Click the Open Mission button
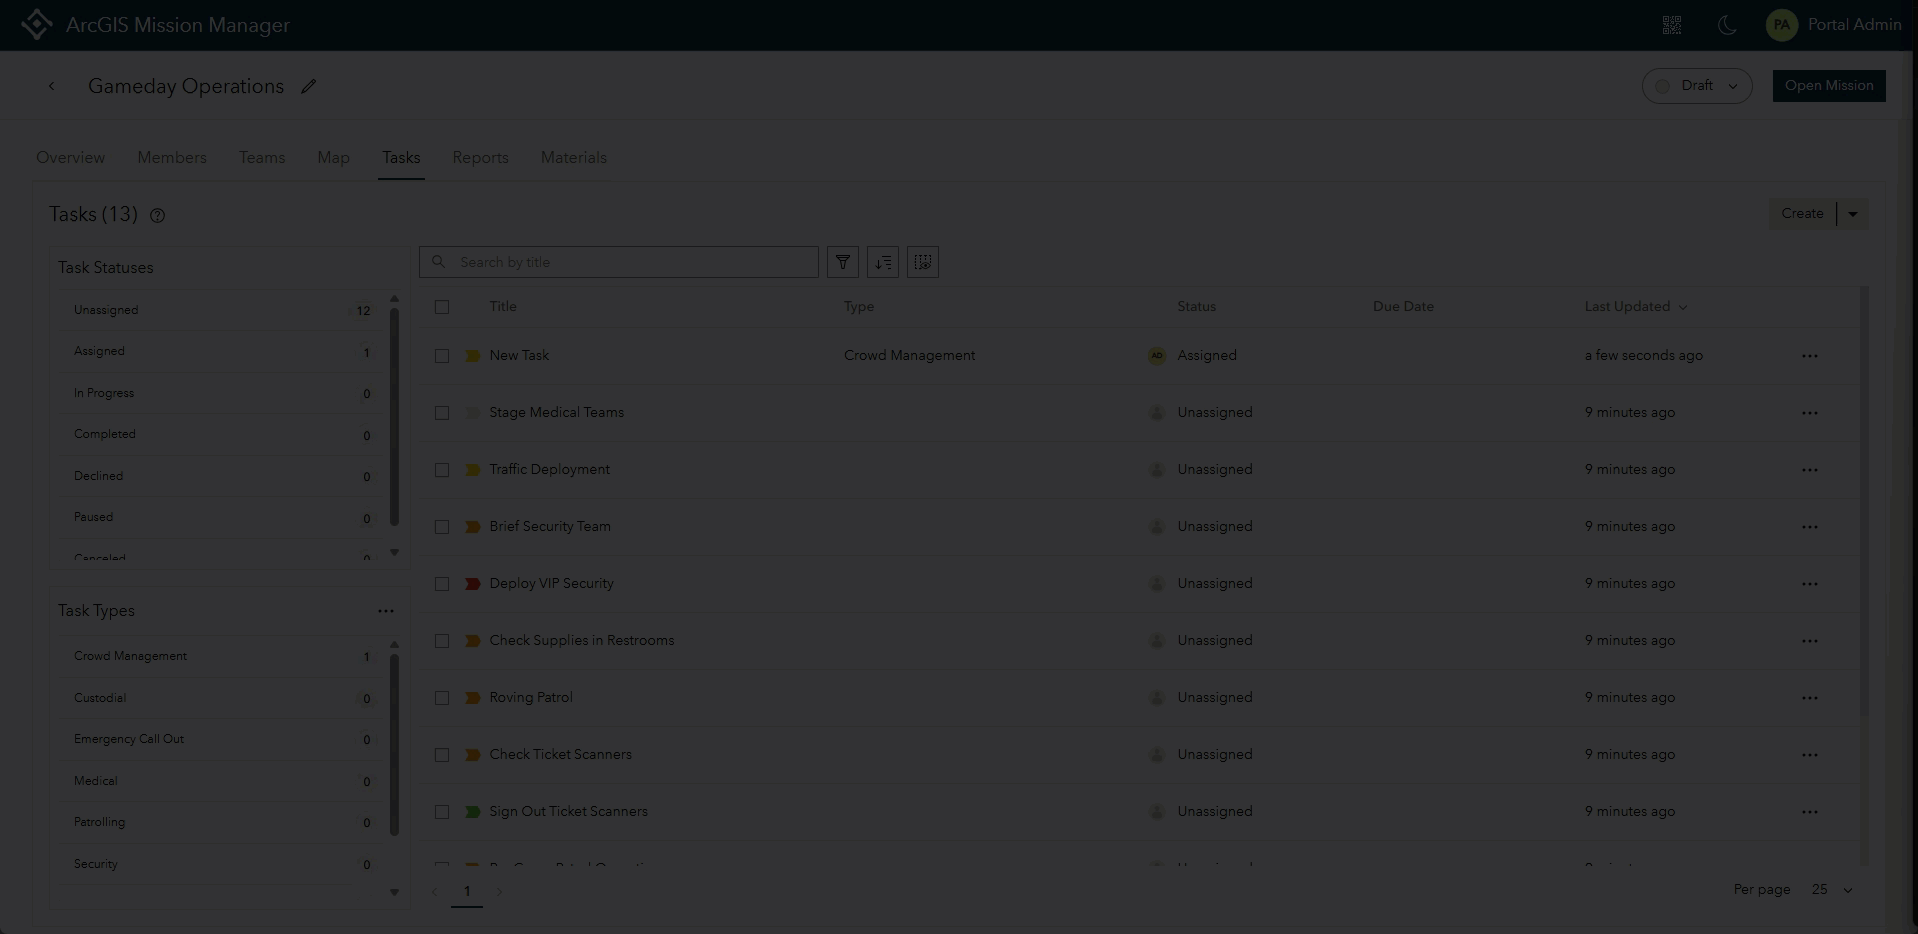 tap(1828, 85)
